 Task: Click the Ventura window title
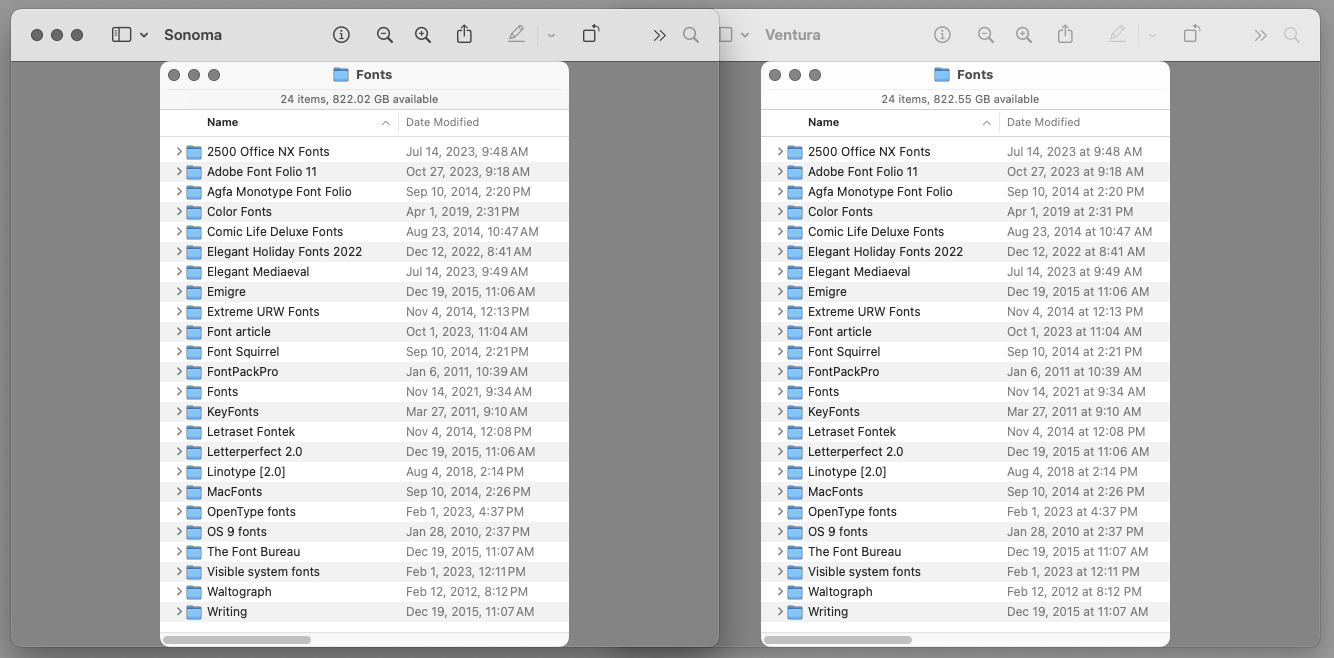[x=793, y=35]
